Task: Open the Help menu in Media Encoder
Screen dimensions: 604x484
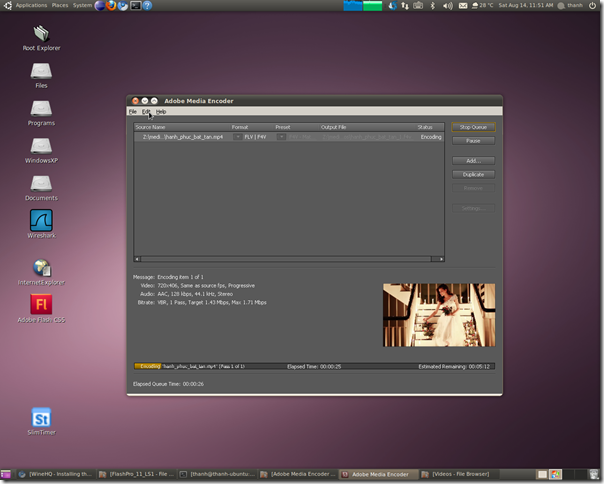Action: pos(161,111)
